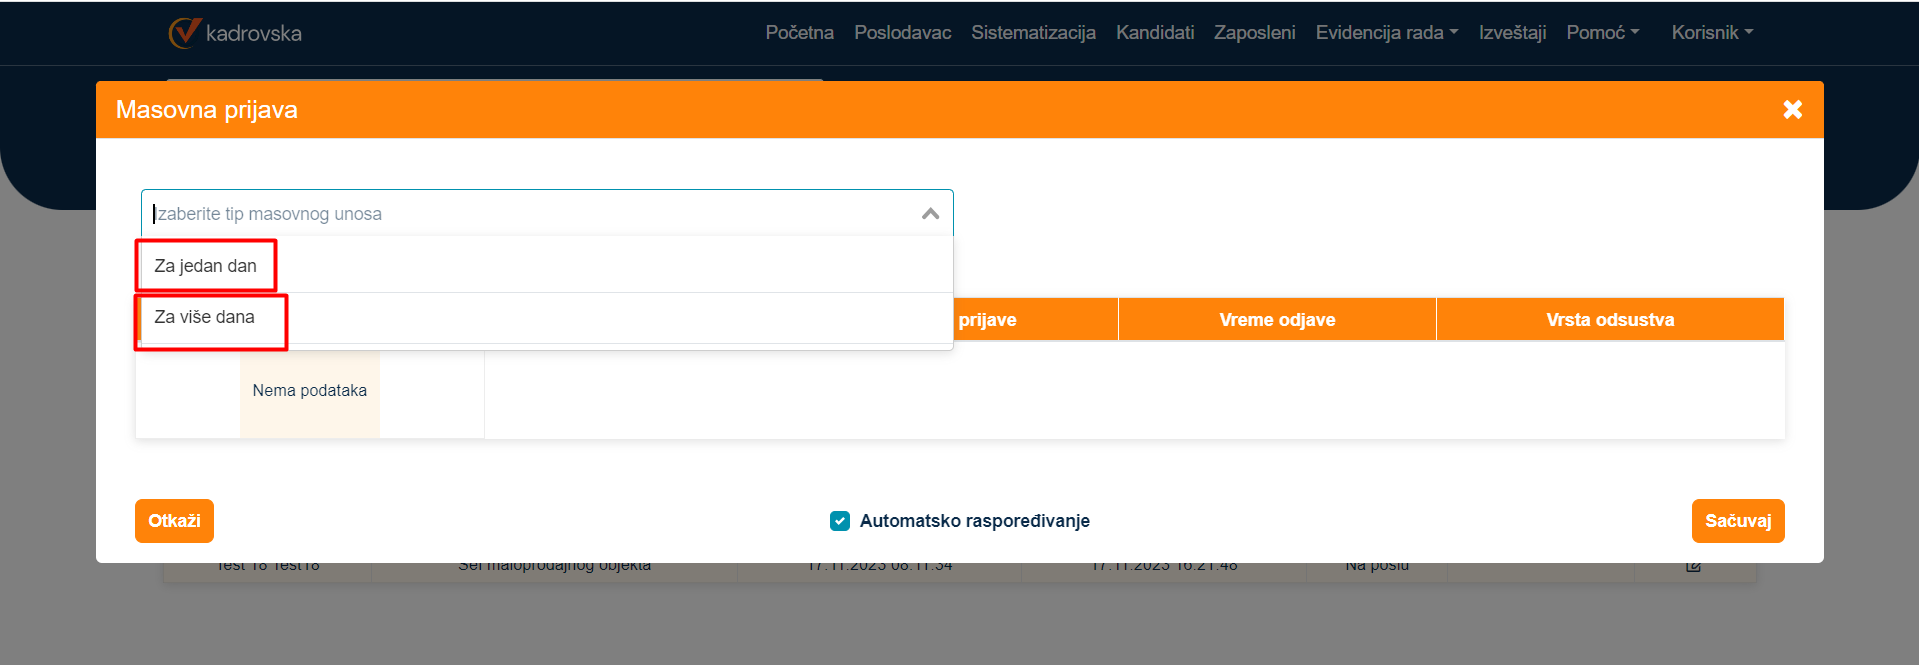1919x665 pixels.
Task: Choose the 'Za više dana' option
Action: [x=205, y=317]
